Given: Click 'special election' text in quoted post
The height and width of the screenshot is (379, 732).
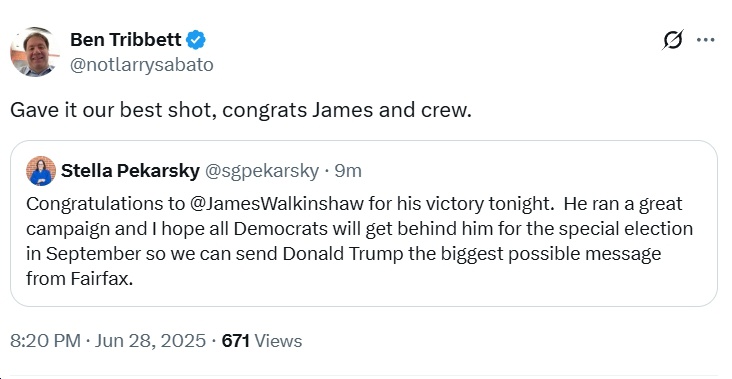Looking at the screenshot, I should (626, 229).
